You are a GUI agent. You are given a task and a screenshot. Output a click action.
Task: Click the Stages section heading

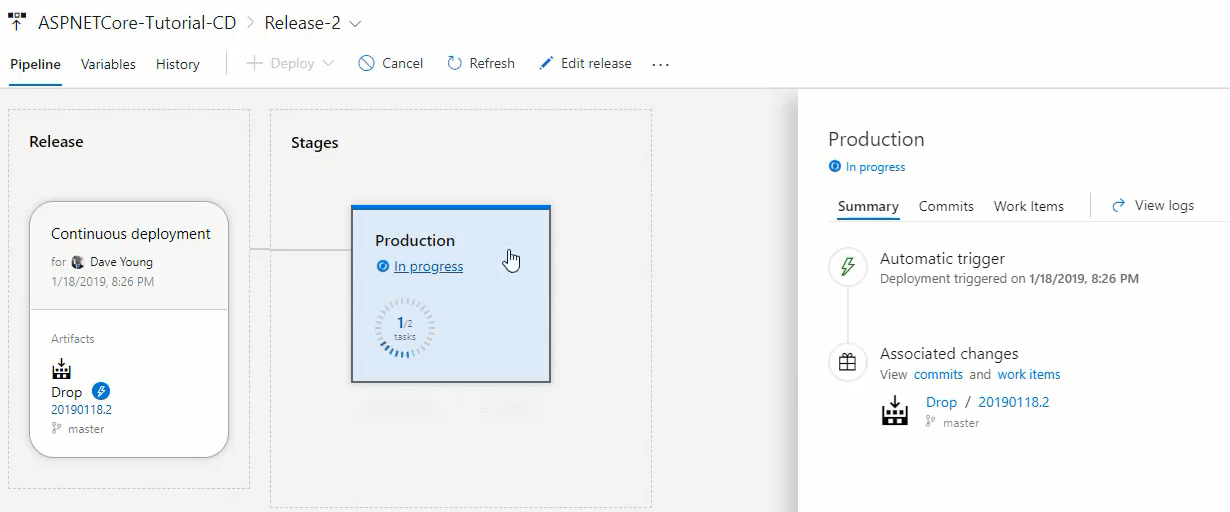coord(314,143)
